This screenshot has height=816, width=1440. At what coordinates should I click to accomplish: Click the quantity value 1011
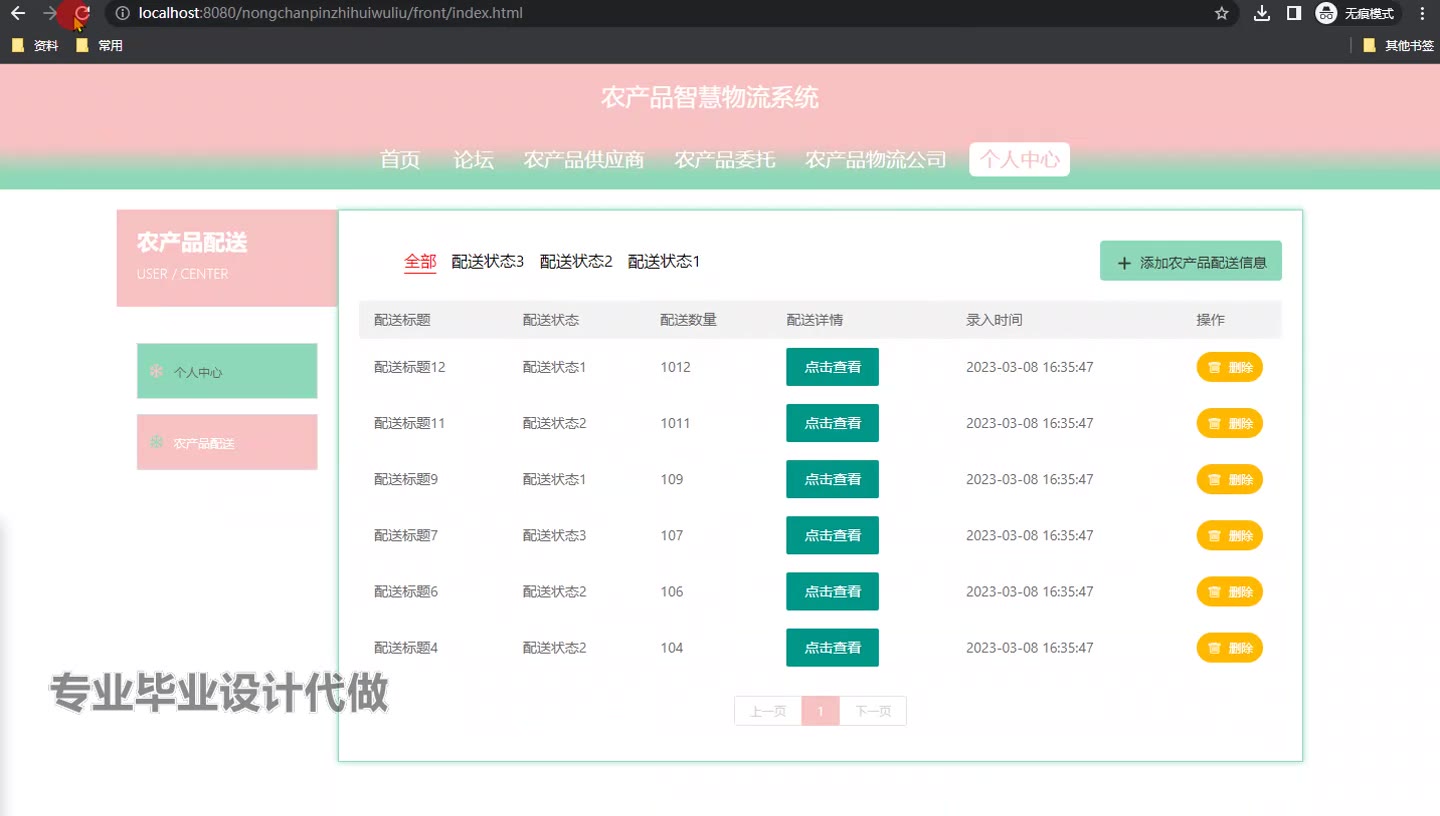[x=675, y=423]
